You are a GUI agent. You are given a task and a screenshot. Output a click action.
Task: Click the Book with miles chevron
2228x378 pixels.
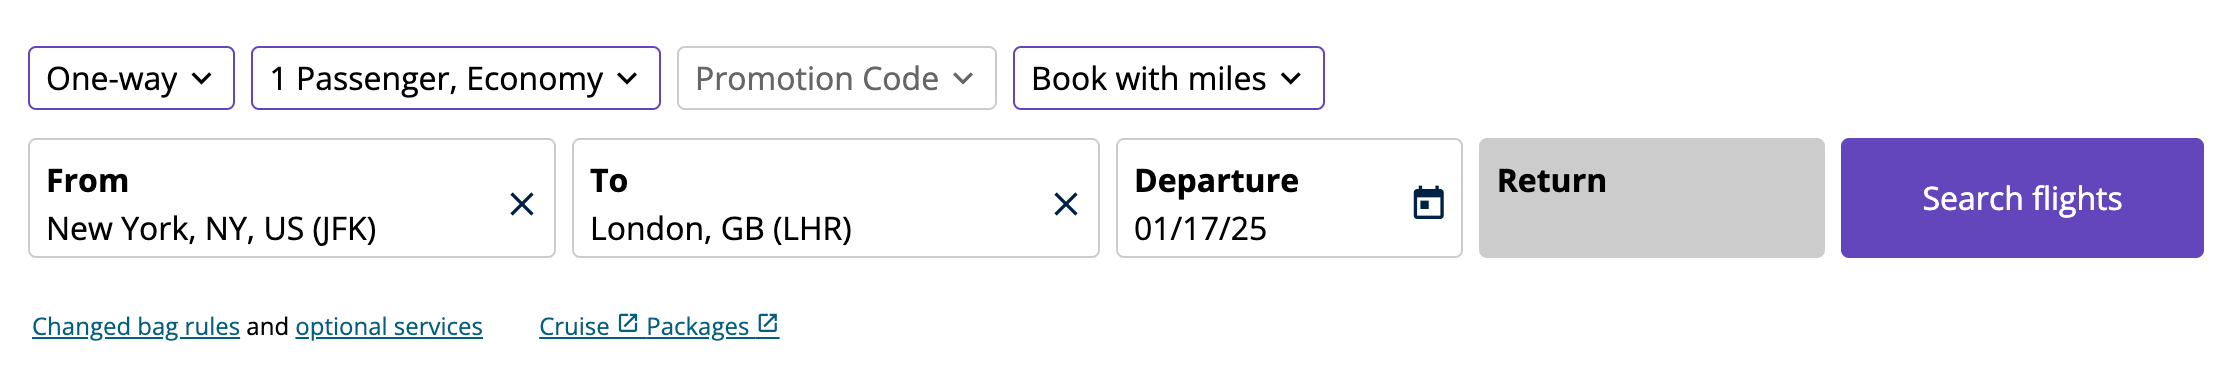(1291, 78)
